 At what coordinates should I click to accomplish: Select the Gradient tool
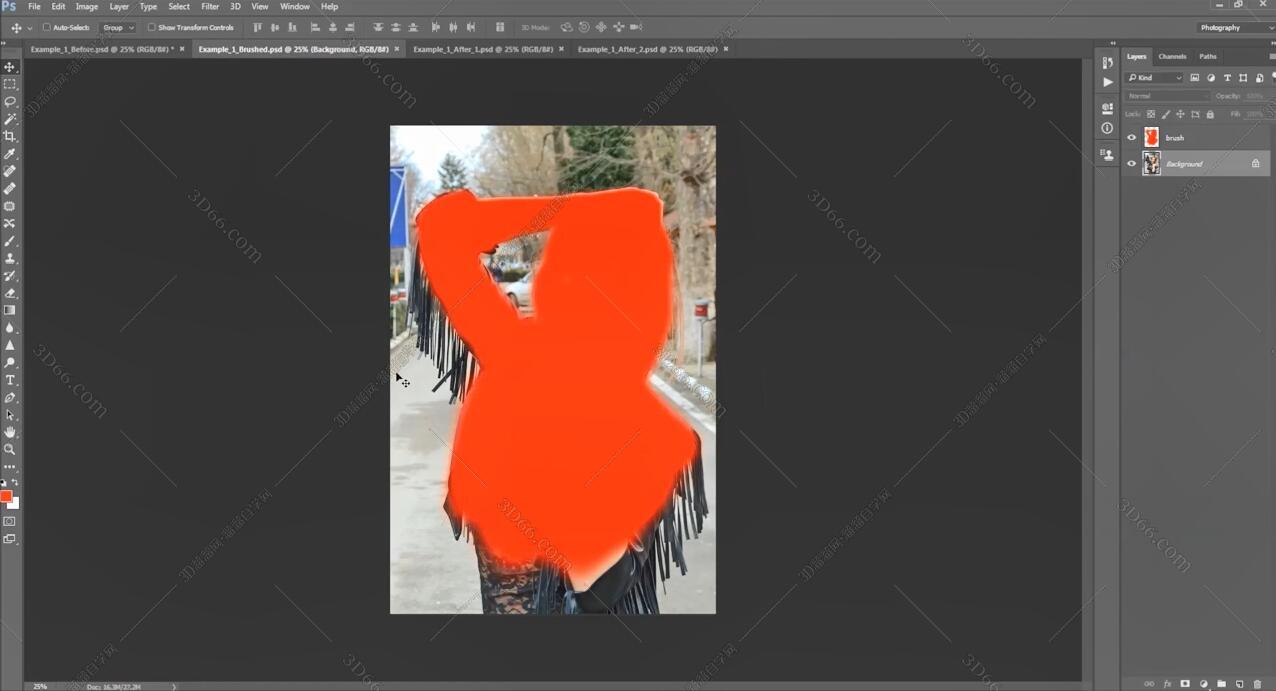tap(10, 310)
